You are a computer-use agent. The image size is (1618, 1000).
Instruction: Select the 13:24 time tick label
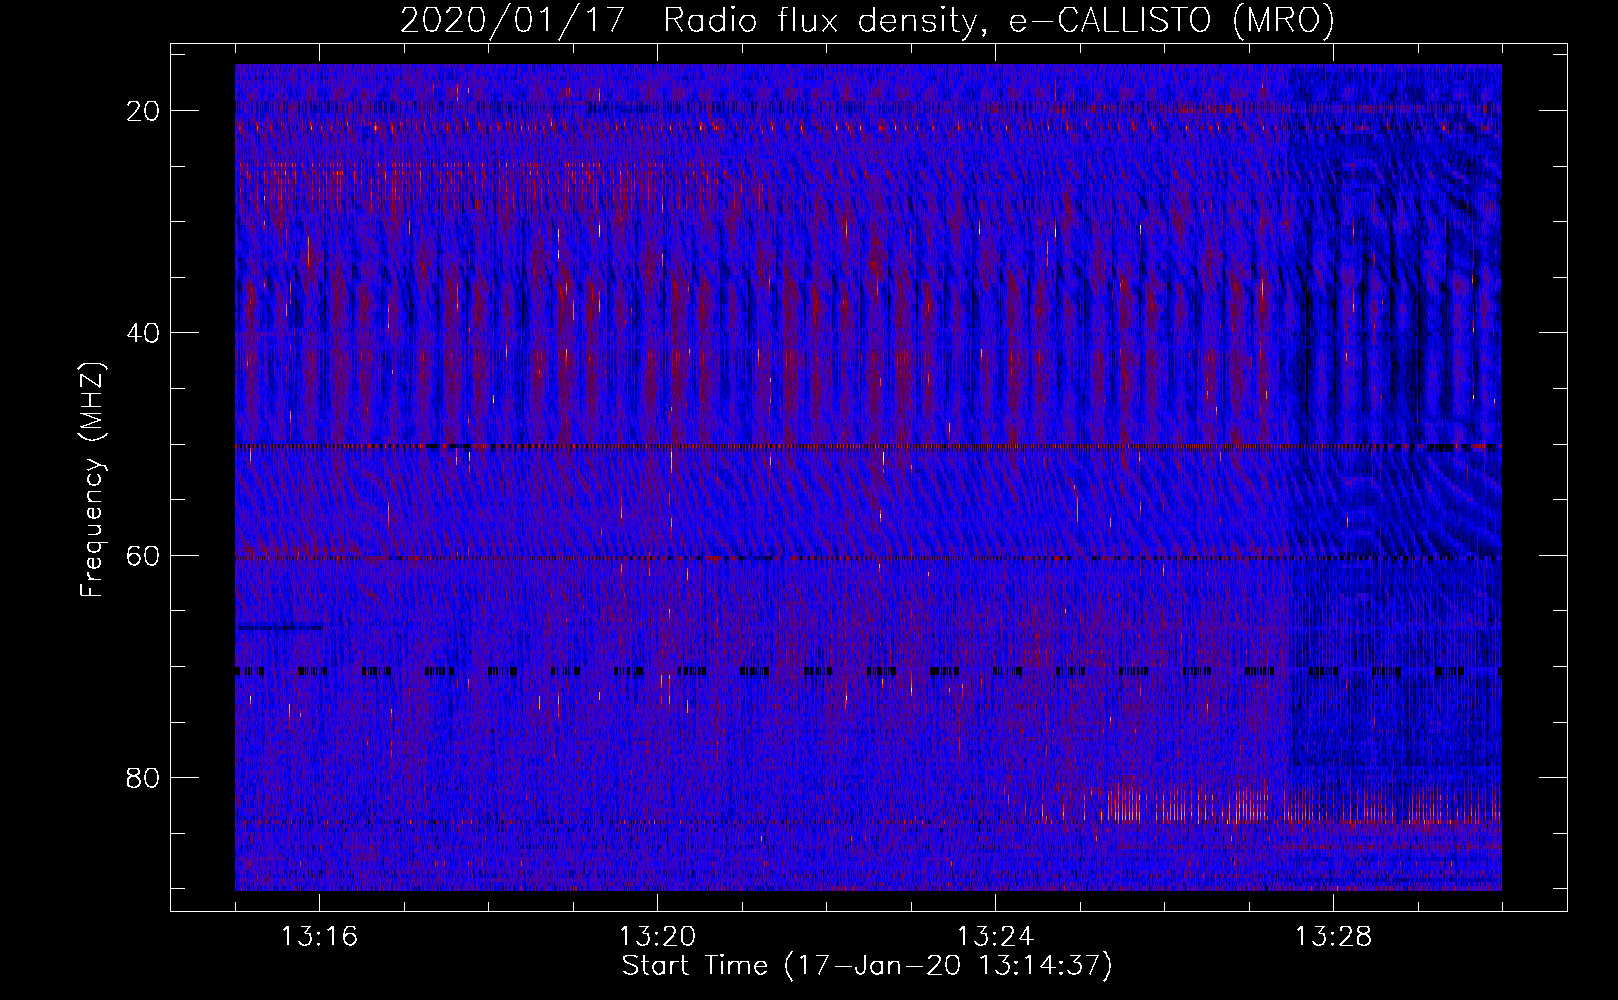[995, 937]
